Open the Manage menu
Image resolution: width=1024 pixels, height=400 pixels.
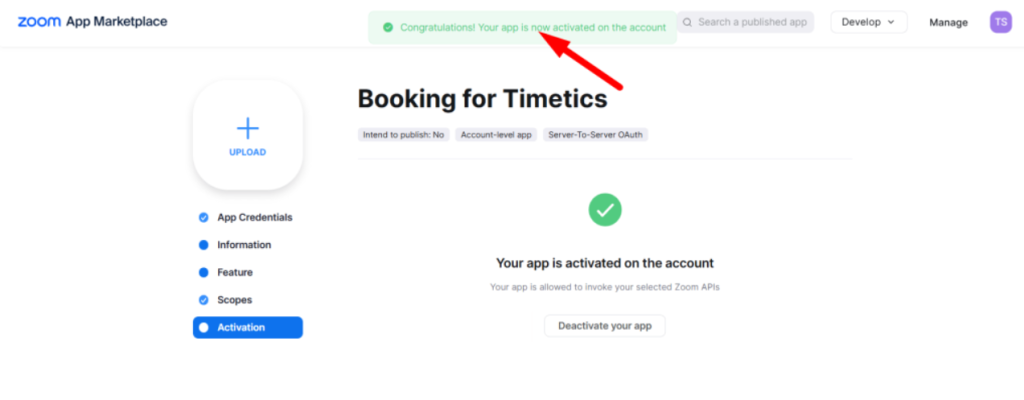(x=948, y=22)
